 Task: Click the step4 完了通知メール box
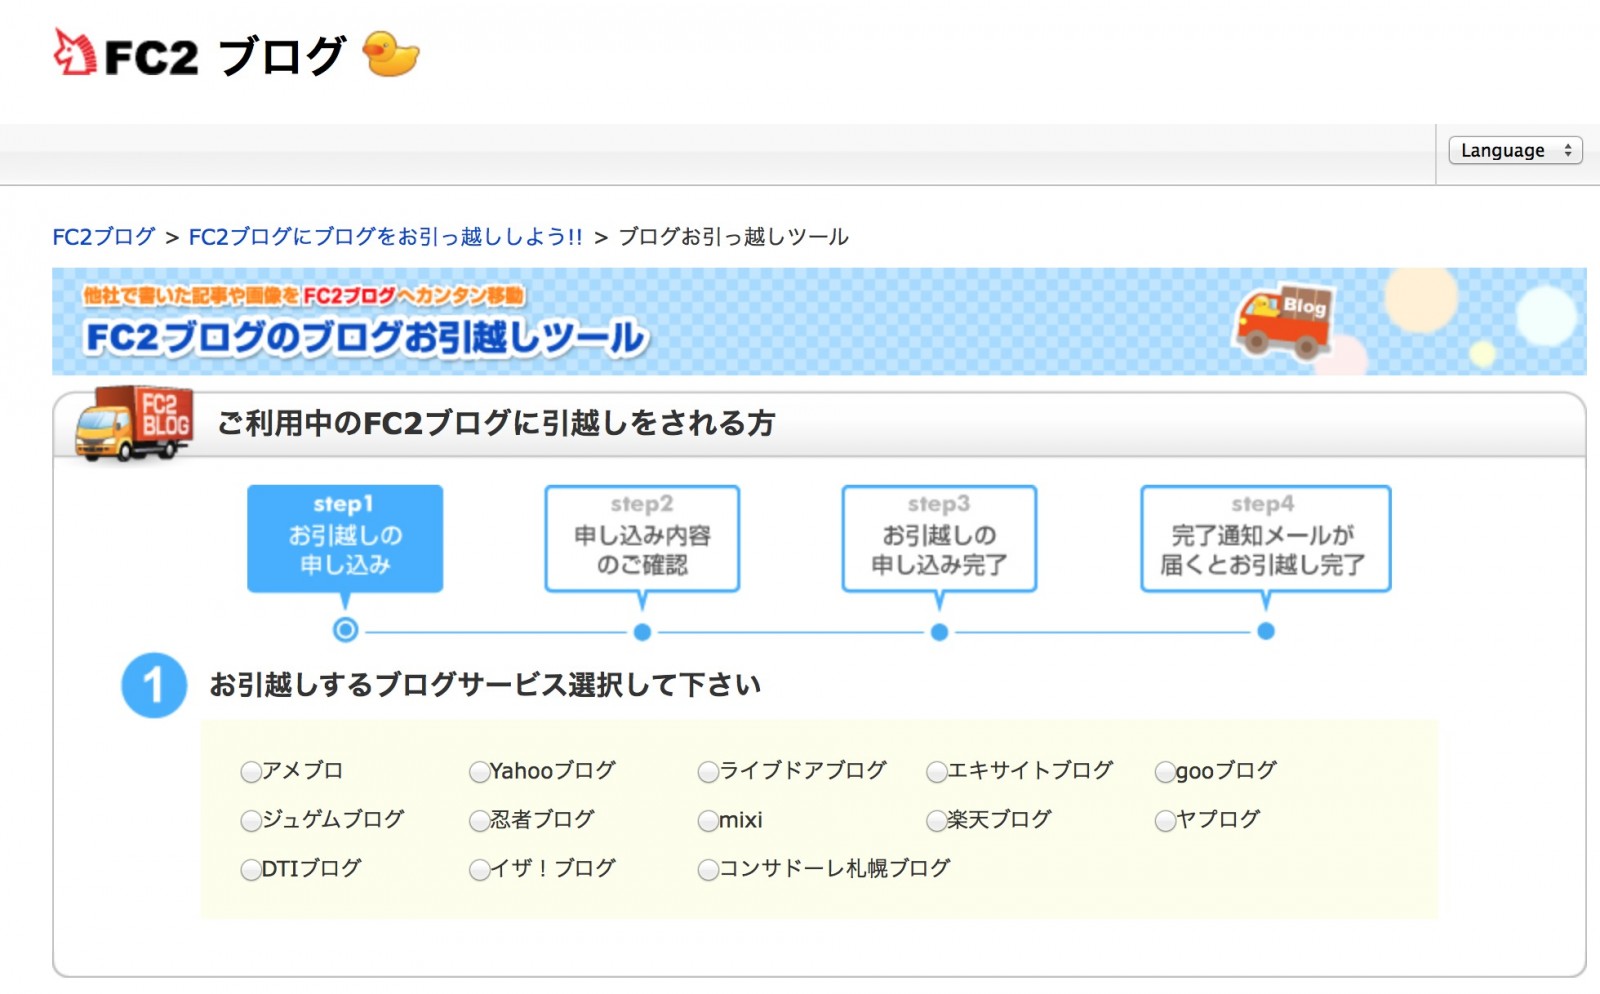point(1266,539)
